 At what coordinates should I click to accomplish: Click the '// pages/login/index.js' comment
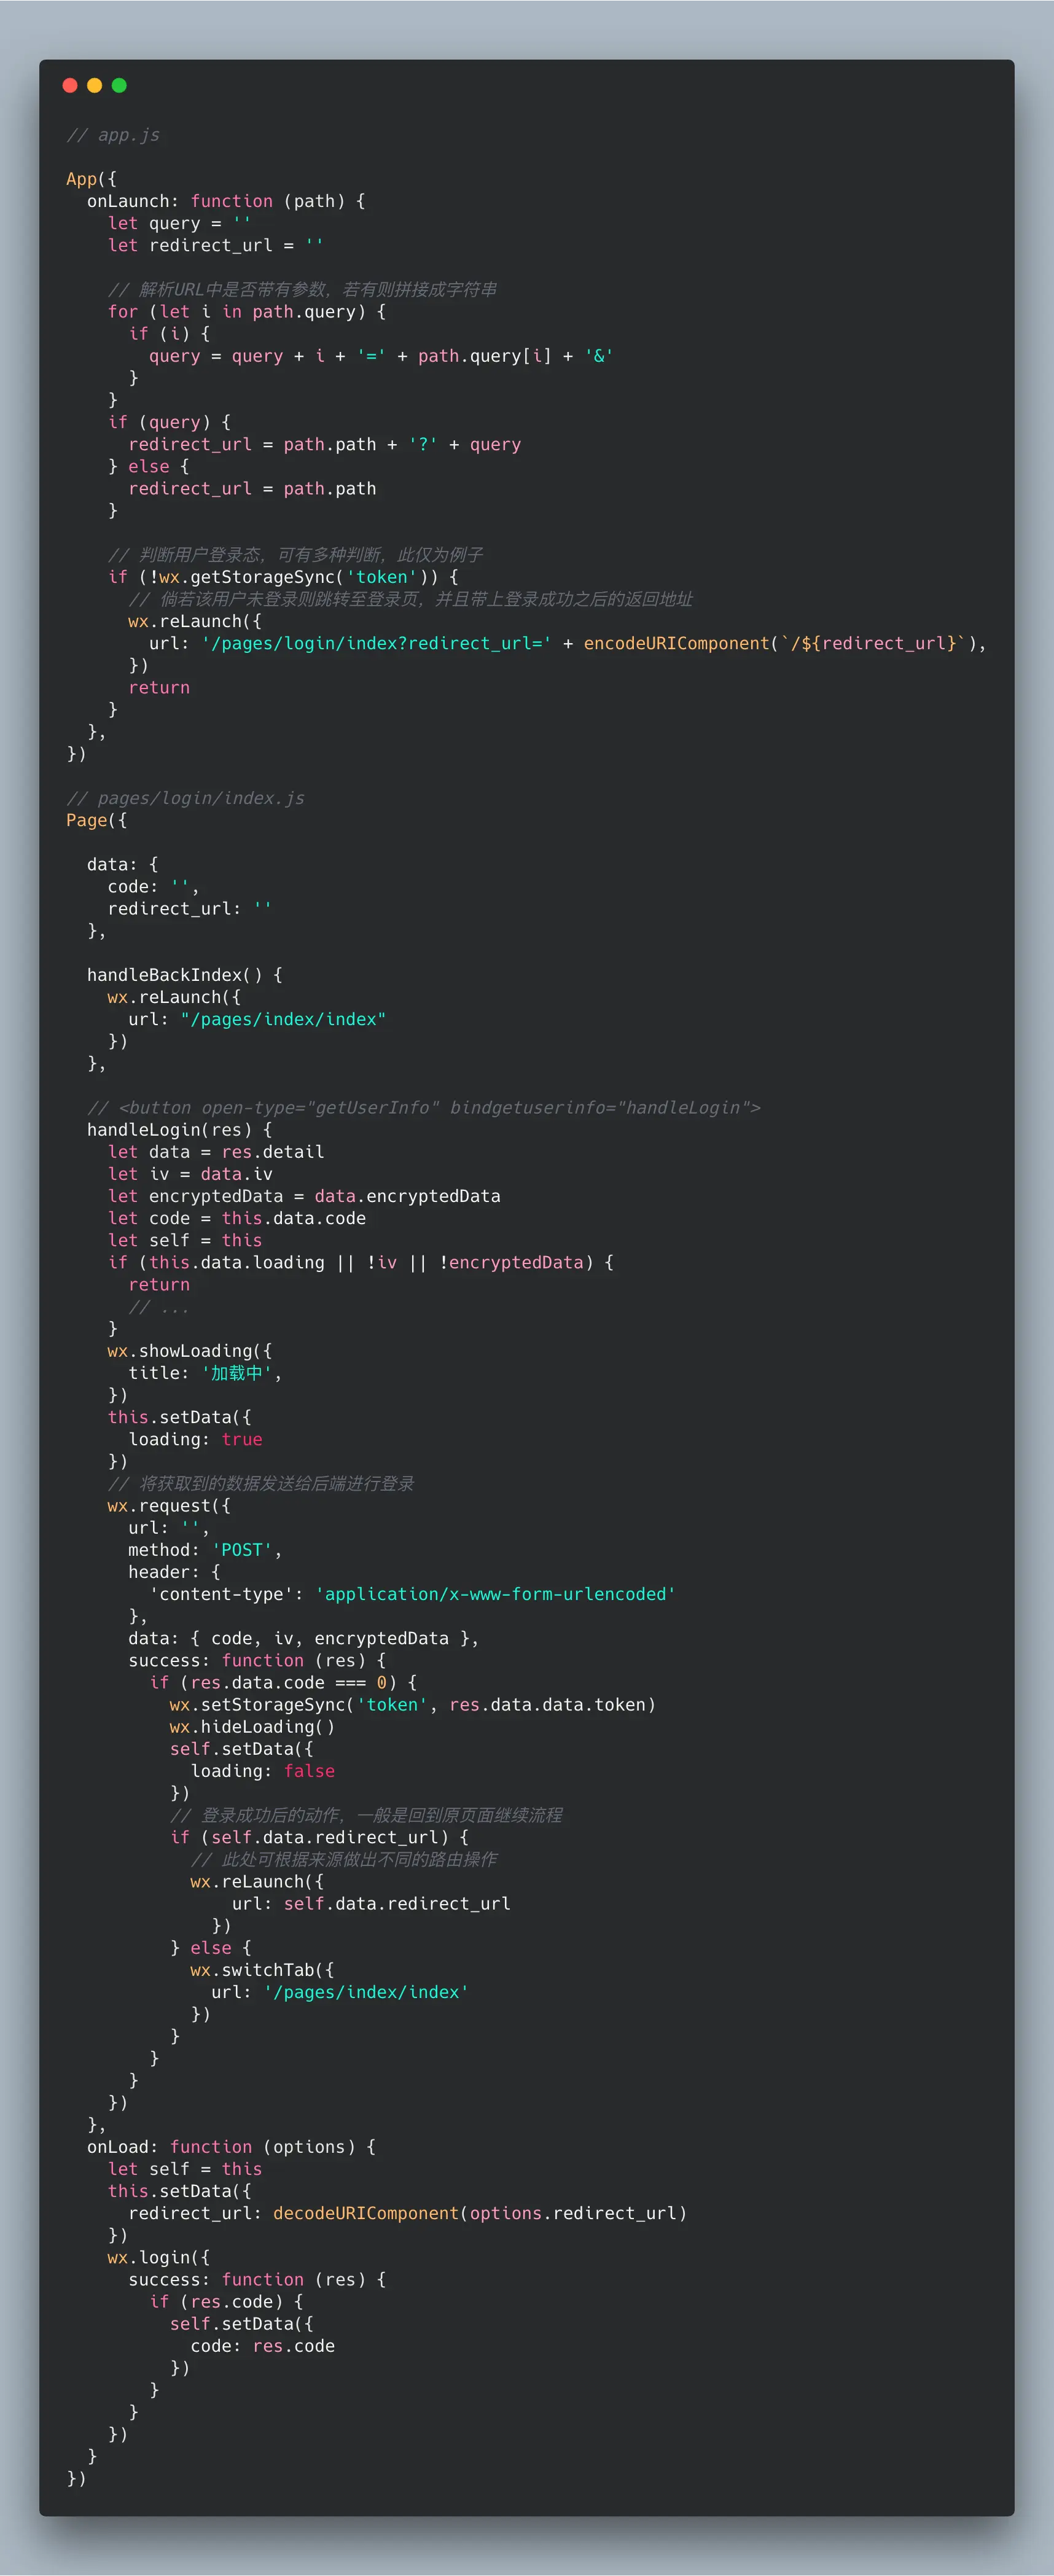(185, 798)
